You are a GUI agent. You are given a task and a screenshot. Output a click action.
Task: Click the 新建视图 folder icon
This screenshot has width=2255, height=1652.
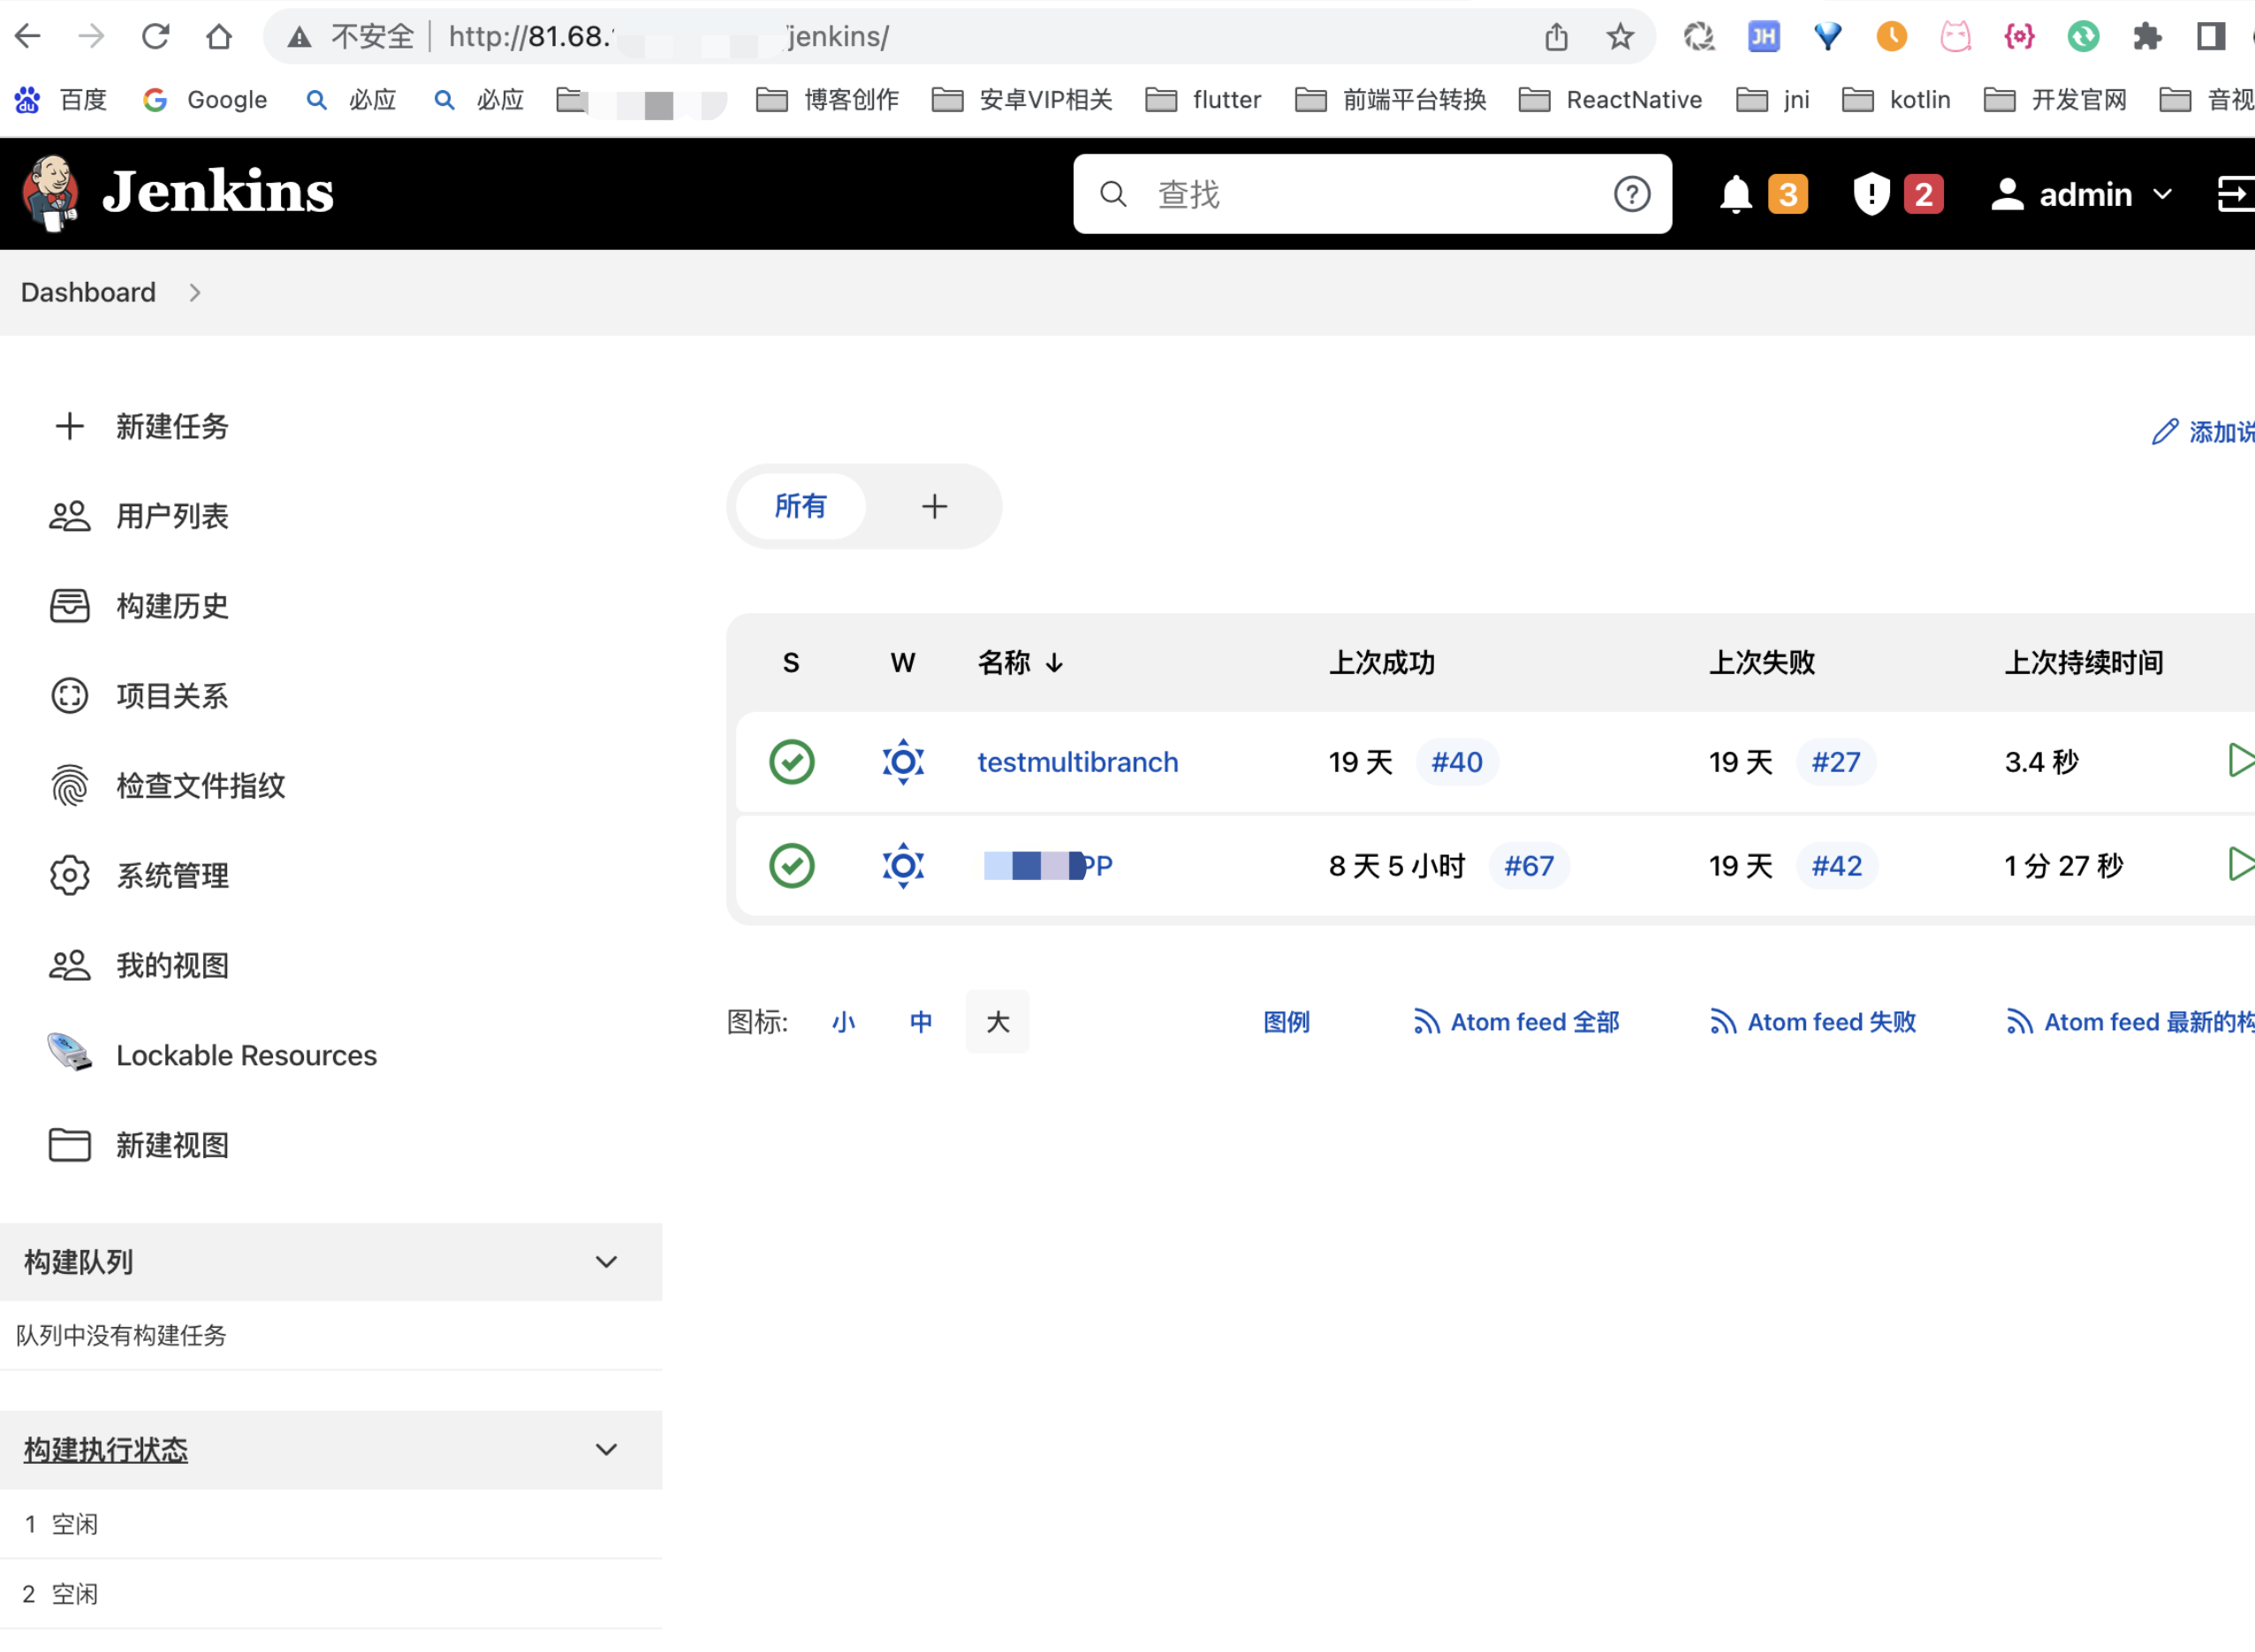click(x=69, y=1145)
